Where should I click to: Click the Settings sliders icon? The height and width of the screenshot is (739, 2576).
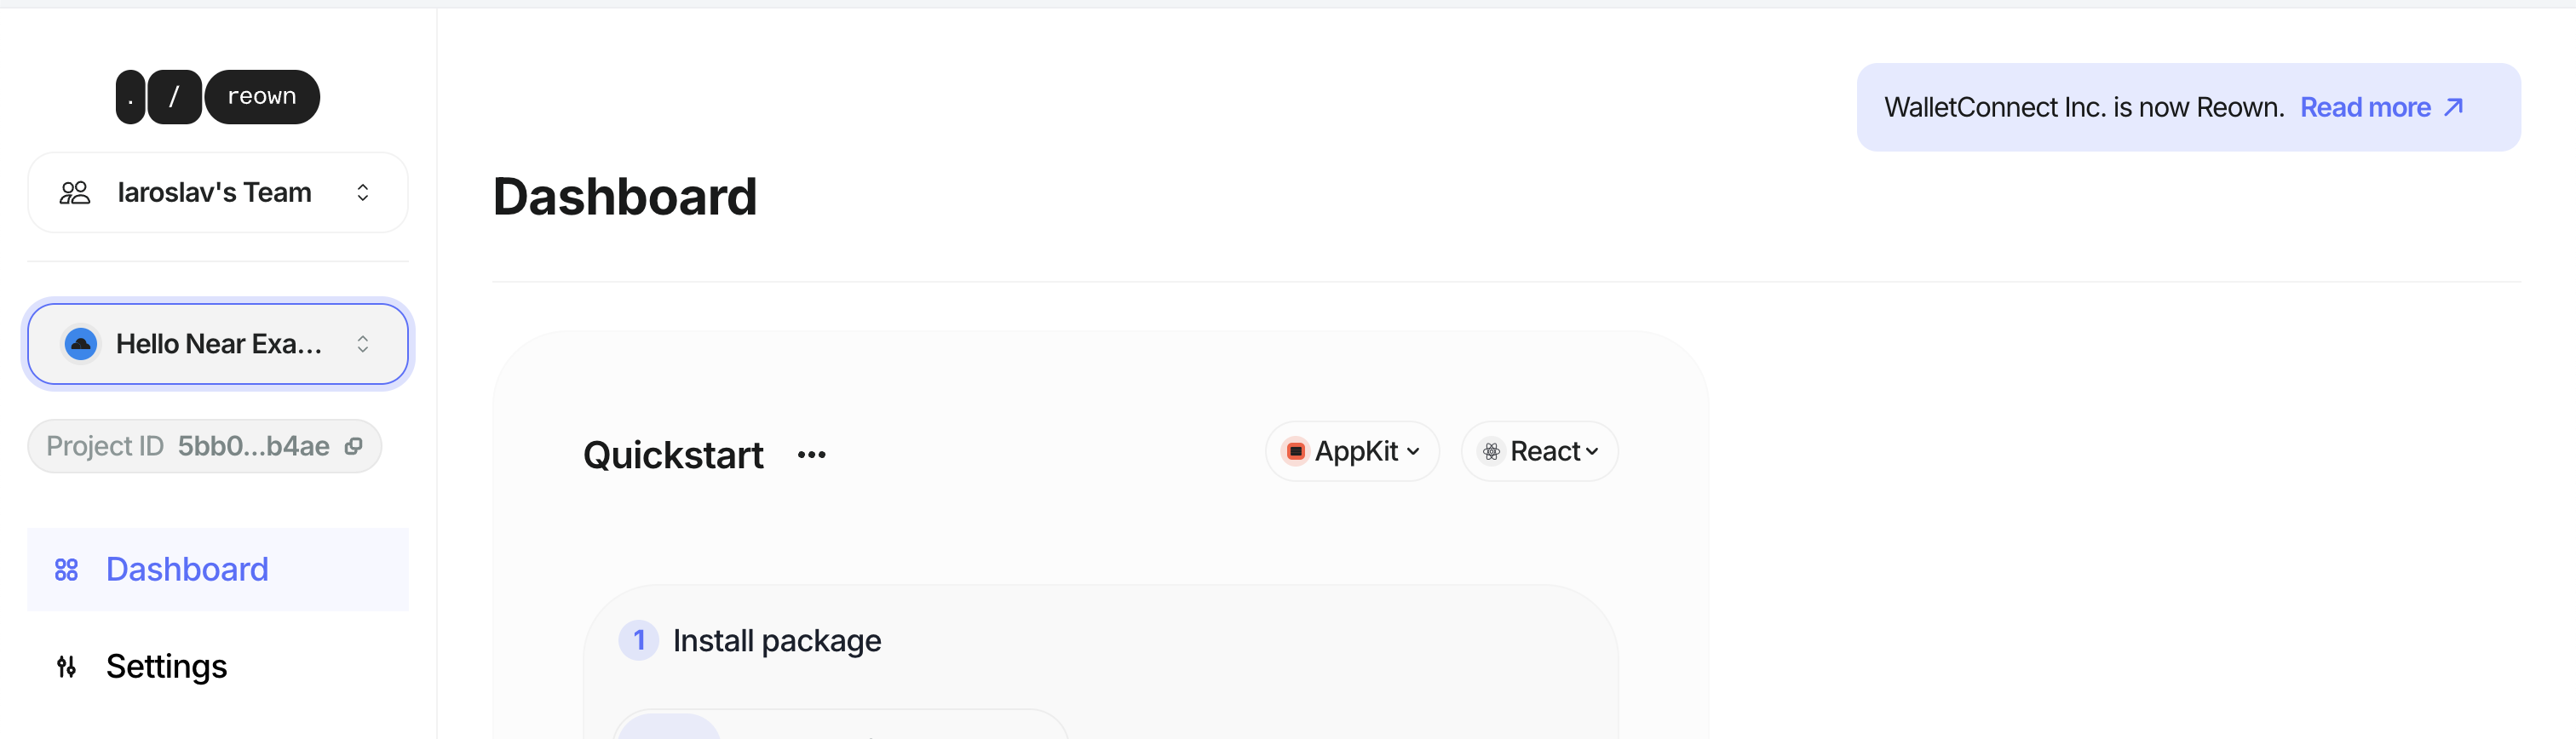pos(66,667)
